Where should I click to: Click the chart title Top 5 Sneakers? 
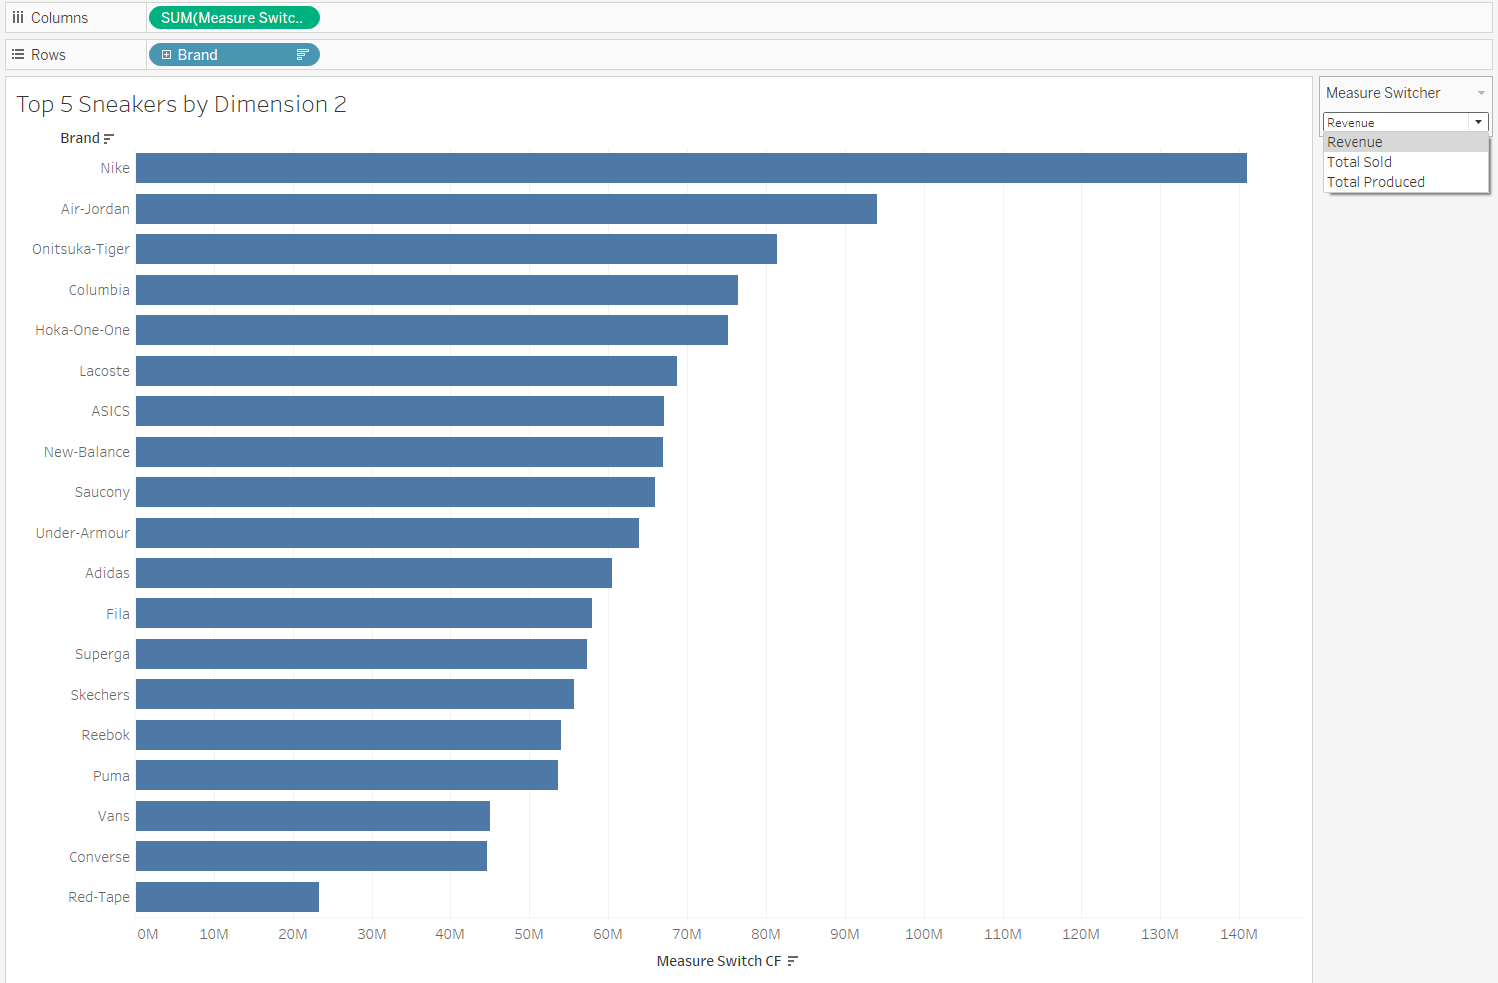click(x=181, y=104)
